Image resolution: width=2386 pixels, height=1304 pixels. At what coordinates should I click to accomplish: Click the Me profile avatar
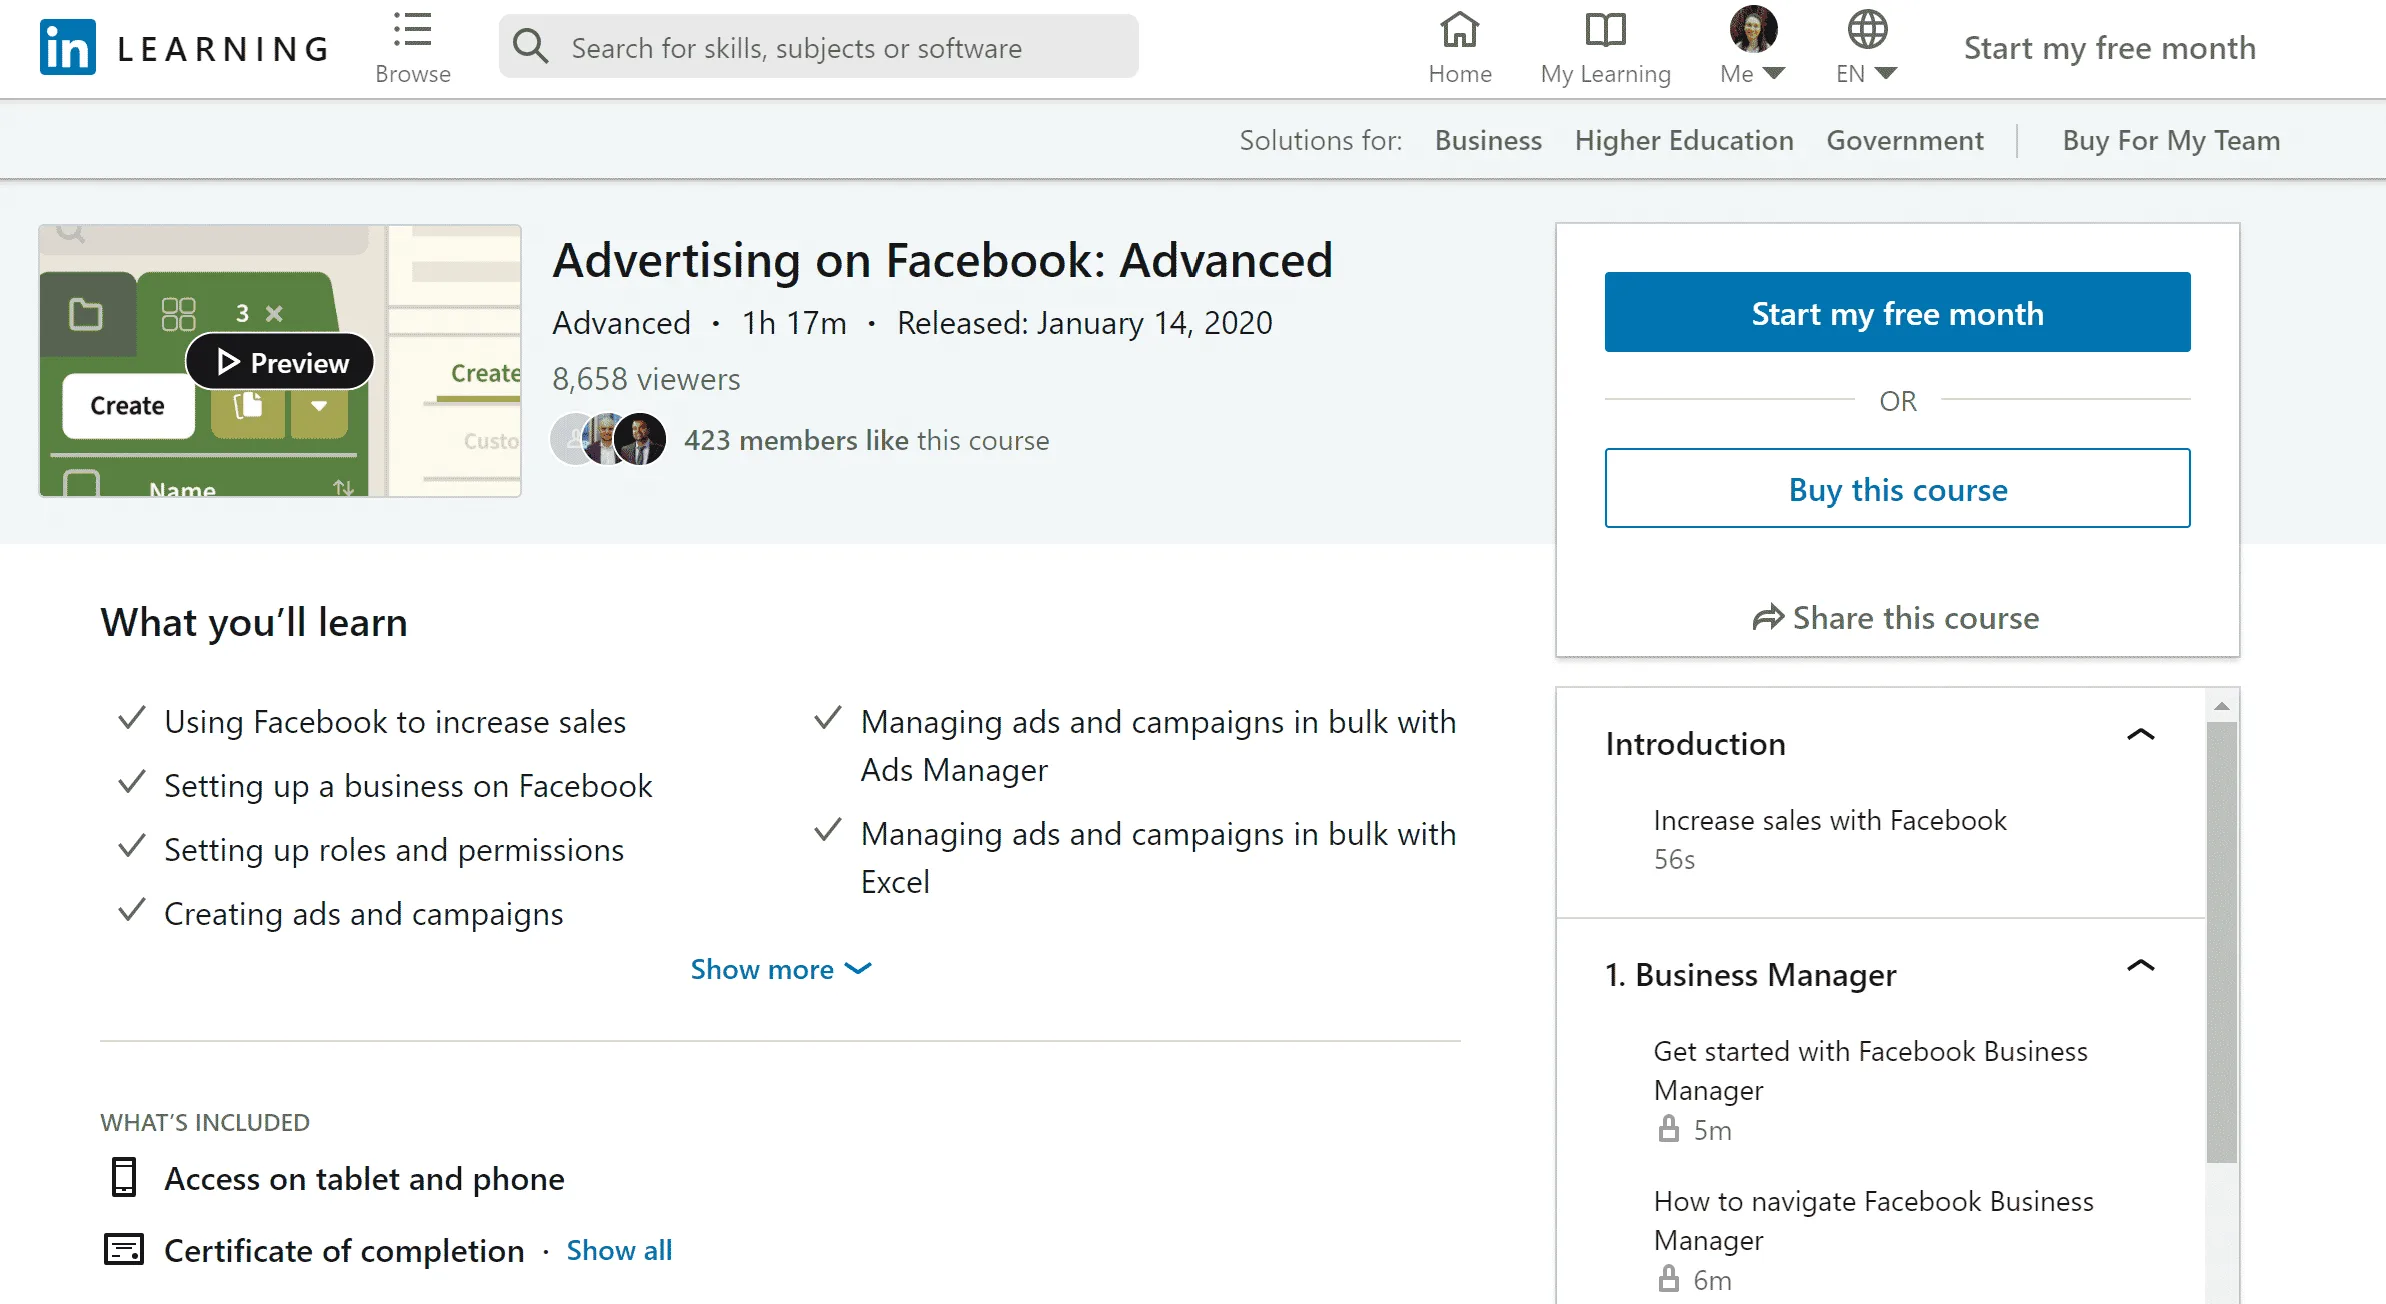(x=1753, y=29)
